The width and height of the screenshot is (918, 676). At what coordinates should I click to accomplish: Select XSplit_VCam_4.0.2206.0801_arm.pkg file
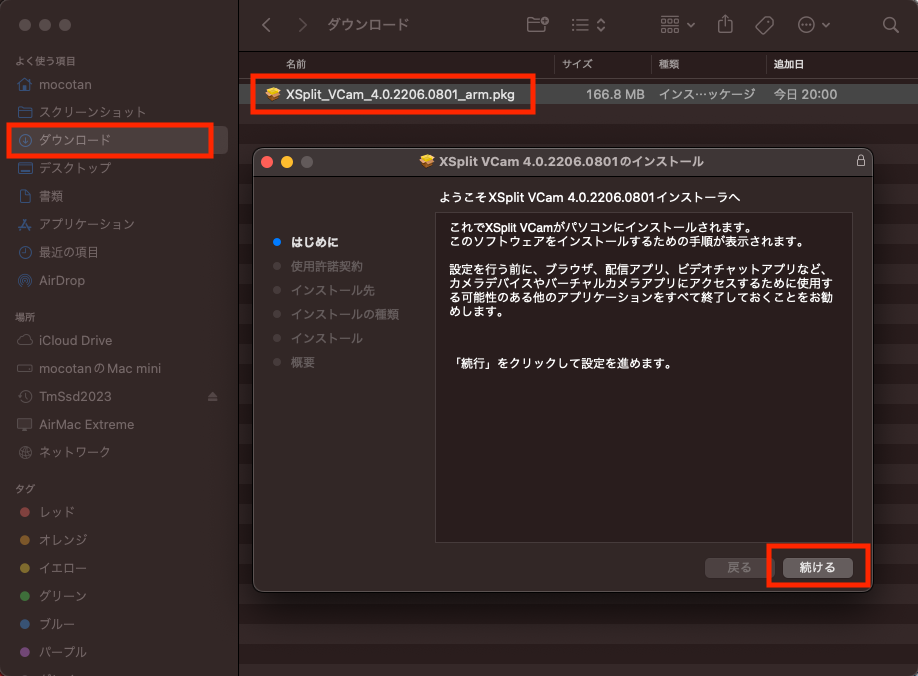400,94
